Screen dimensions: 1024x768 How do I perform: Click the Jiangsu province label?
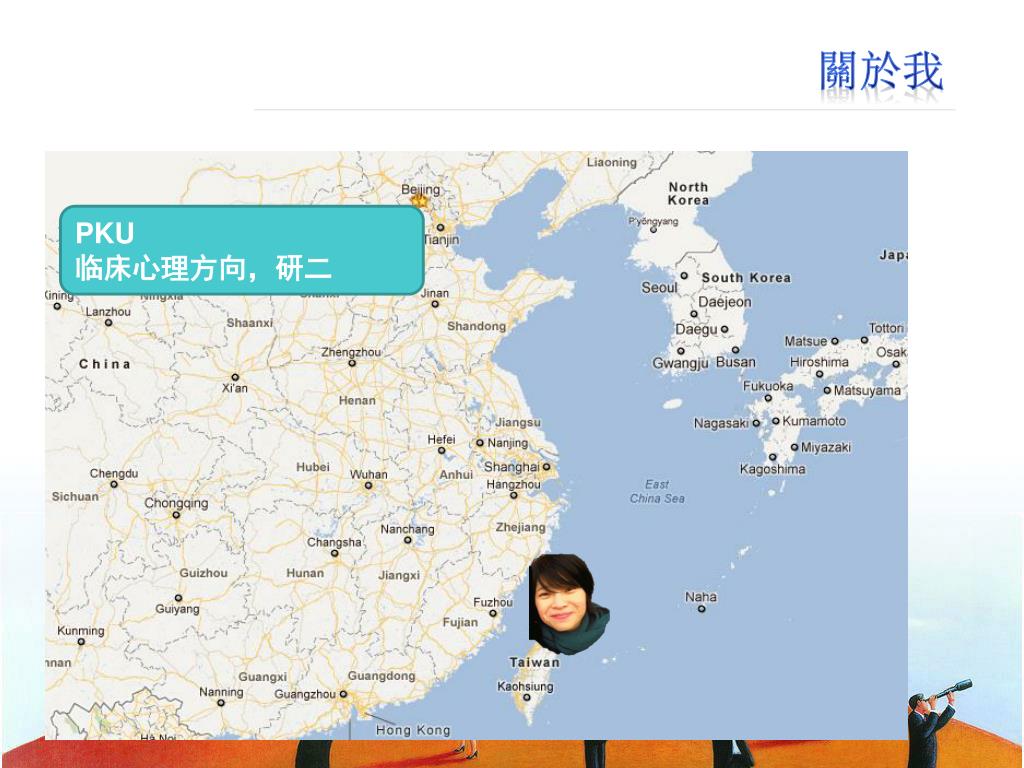518,423
